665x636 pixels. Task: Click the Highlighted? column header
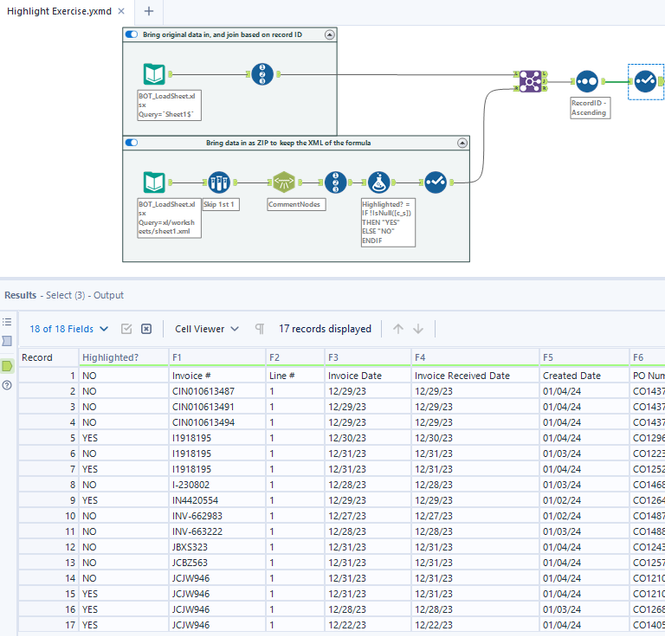(x=123, y=357)
